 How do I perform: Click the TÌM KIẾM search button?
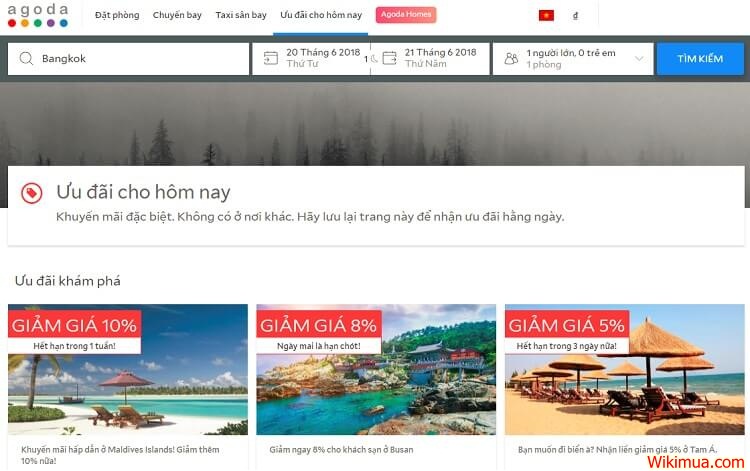click(x=700, y=59)
